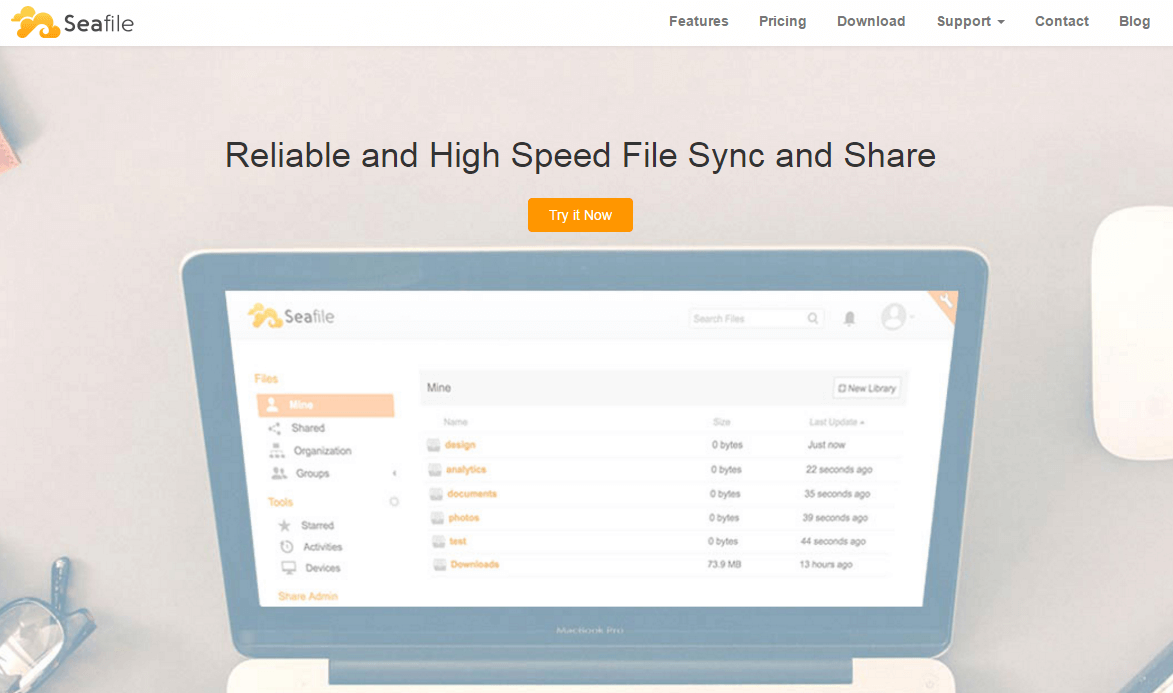This screenshot has height=693, width=1173.
Task: Click the library icon beside design
Action: [x=433, y=445]
